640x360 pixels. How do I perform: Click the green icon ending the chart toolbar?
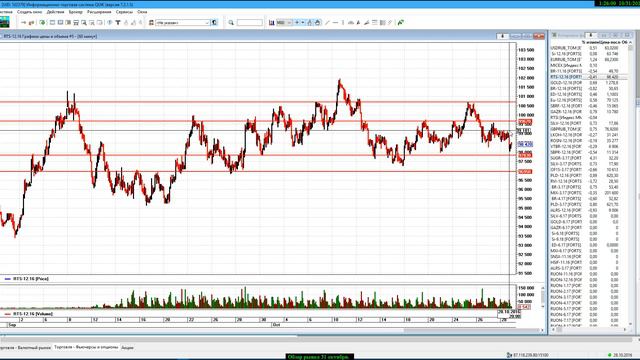(401, 23)
